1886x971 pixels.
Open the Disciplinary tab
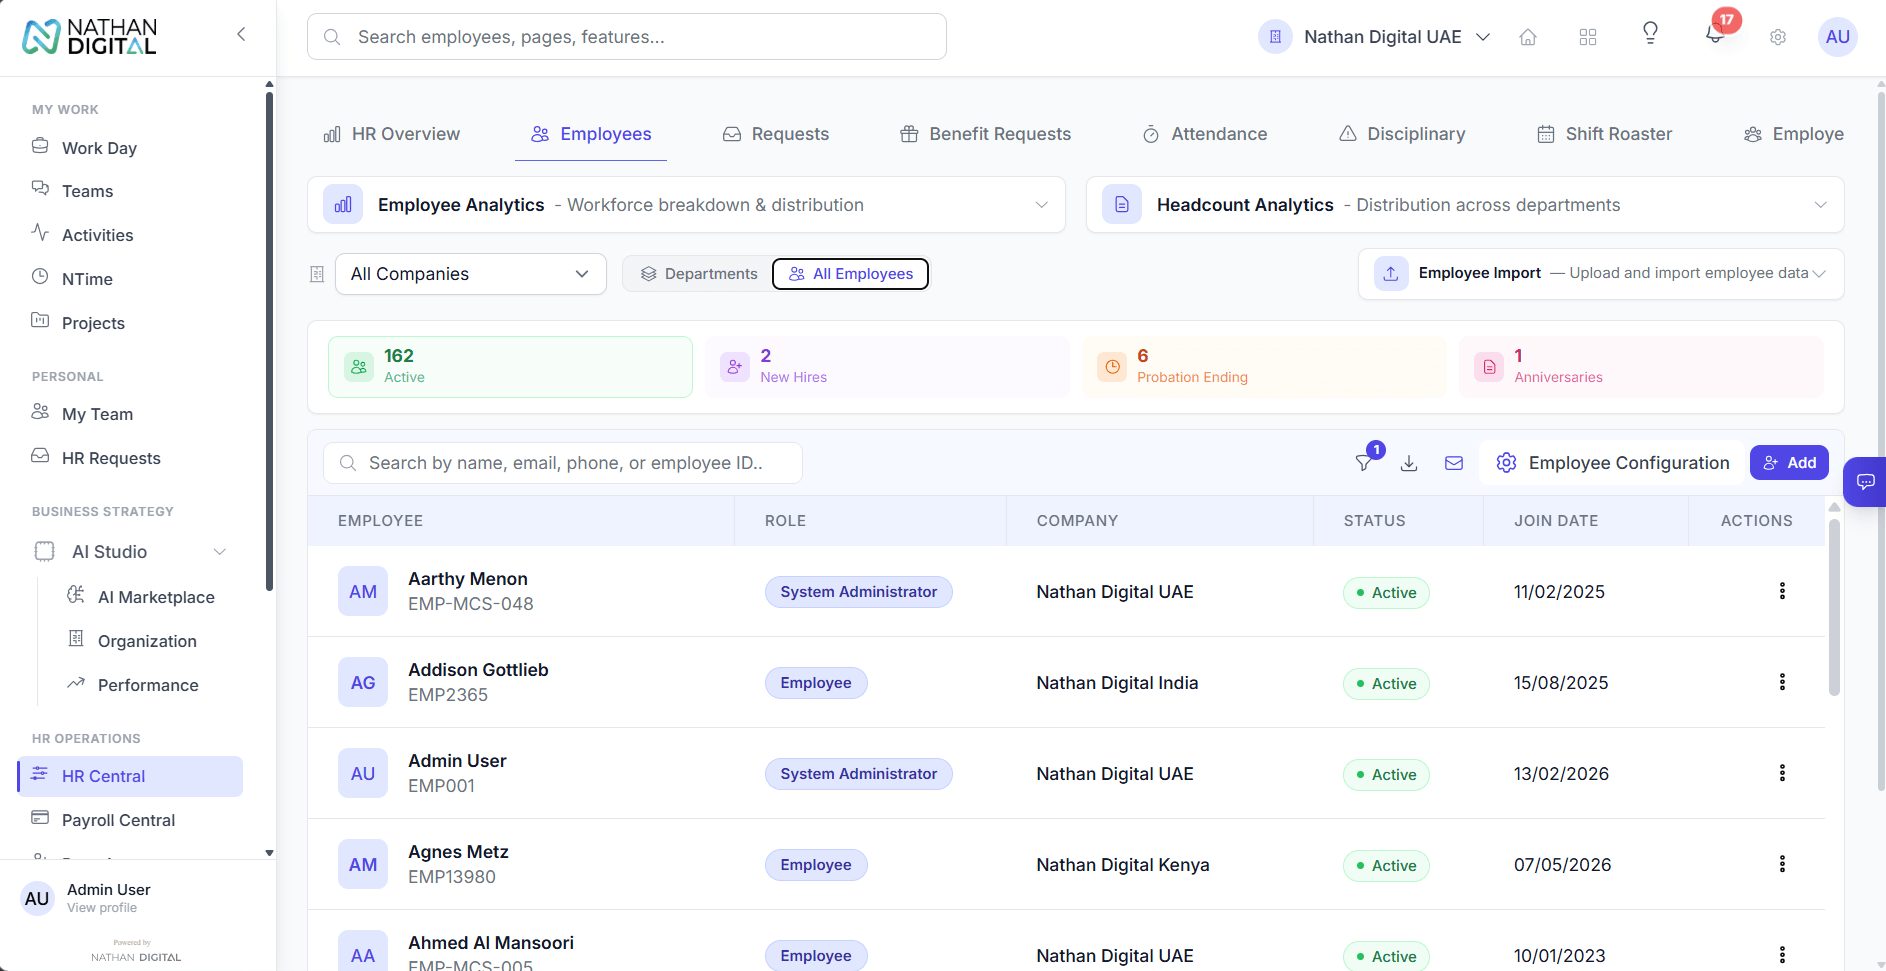click(1402, 134)
